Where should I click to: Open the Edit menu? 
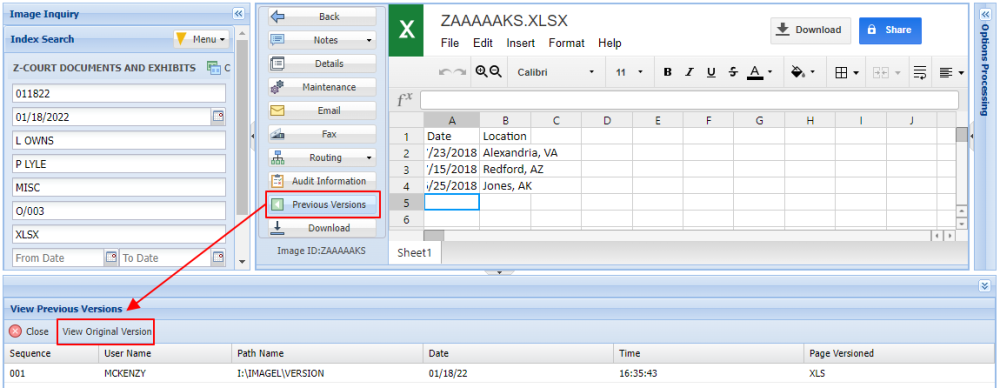(483, 43)
